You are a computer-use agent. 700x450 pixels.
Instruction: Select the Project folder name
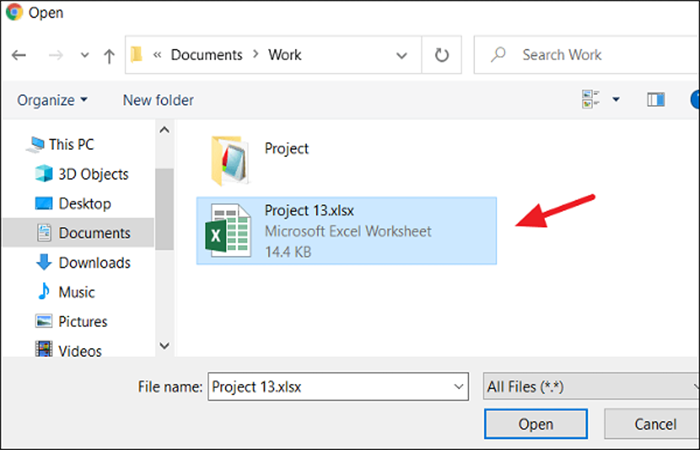[x=287, y=148]
